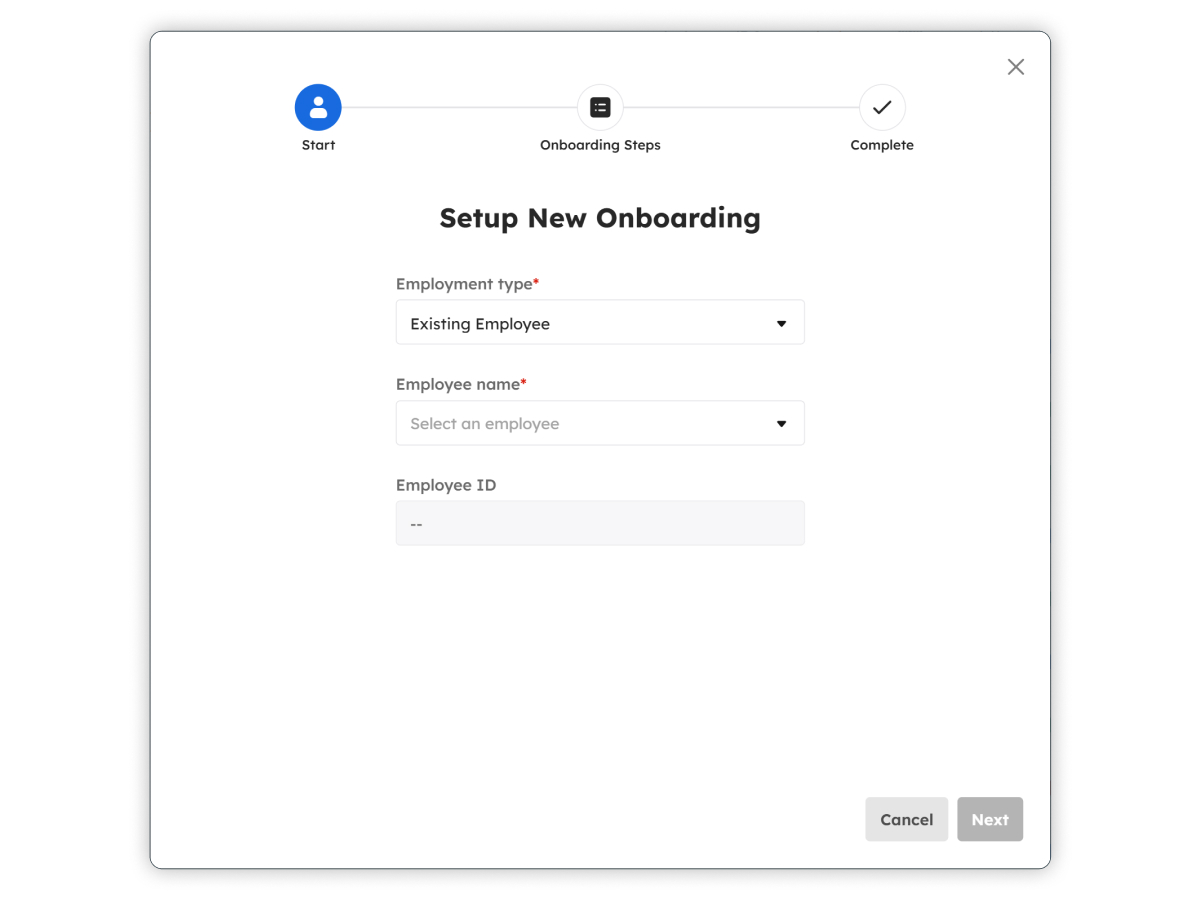Viewport: 1201px width, 900px height.
Task: Click the Employment type field label
Action: pos(467,284)
